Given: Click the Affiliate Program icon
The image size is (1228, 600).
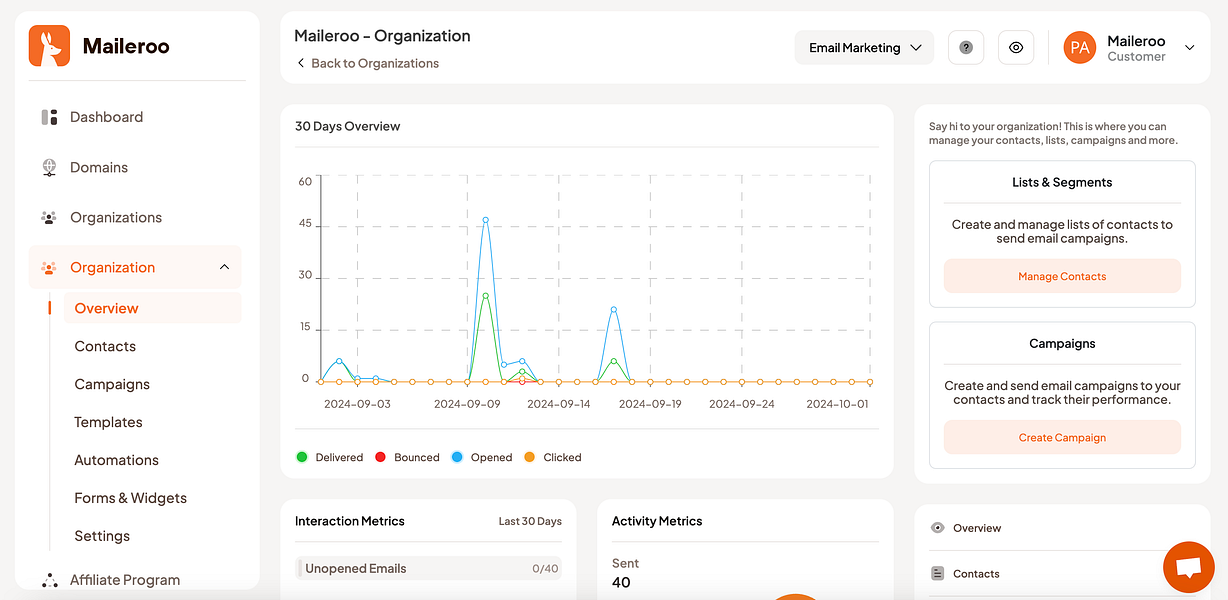Looking at the screenshot, I should (x=49, y=580).
